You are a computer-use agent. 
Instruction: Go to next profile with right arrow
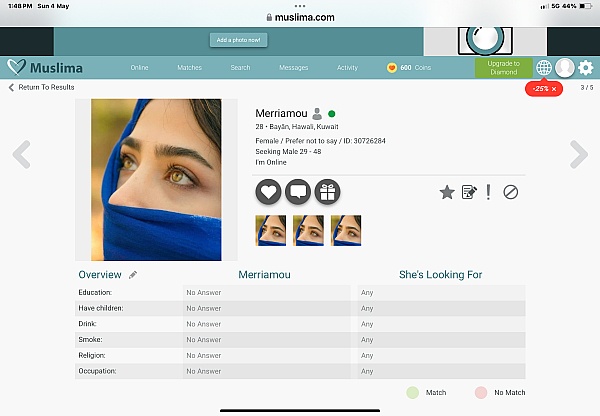pos(578,154)
